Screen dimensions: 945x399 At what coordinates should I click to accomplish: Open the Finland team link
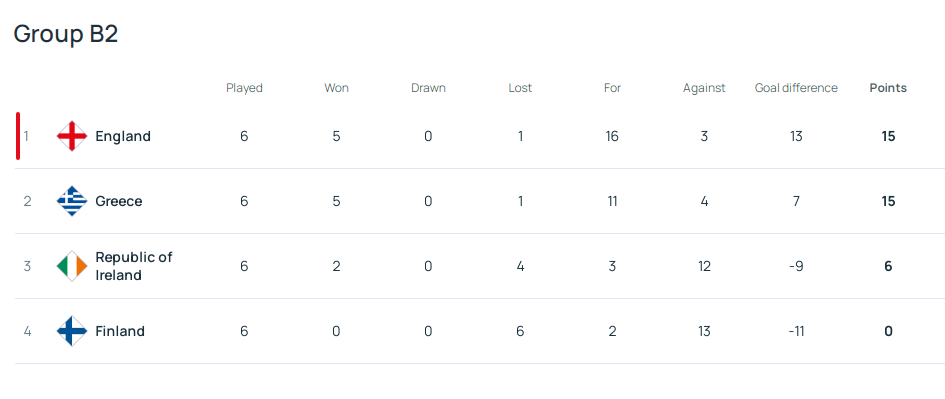pos(120,331)
